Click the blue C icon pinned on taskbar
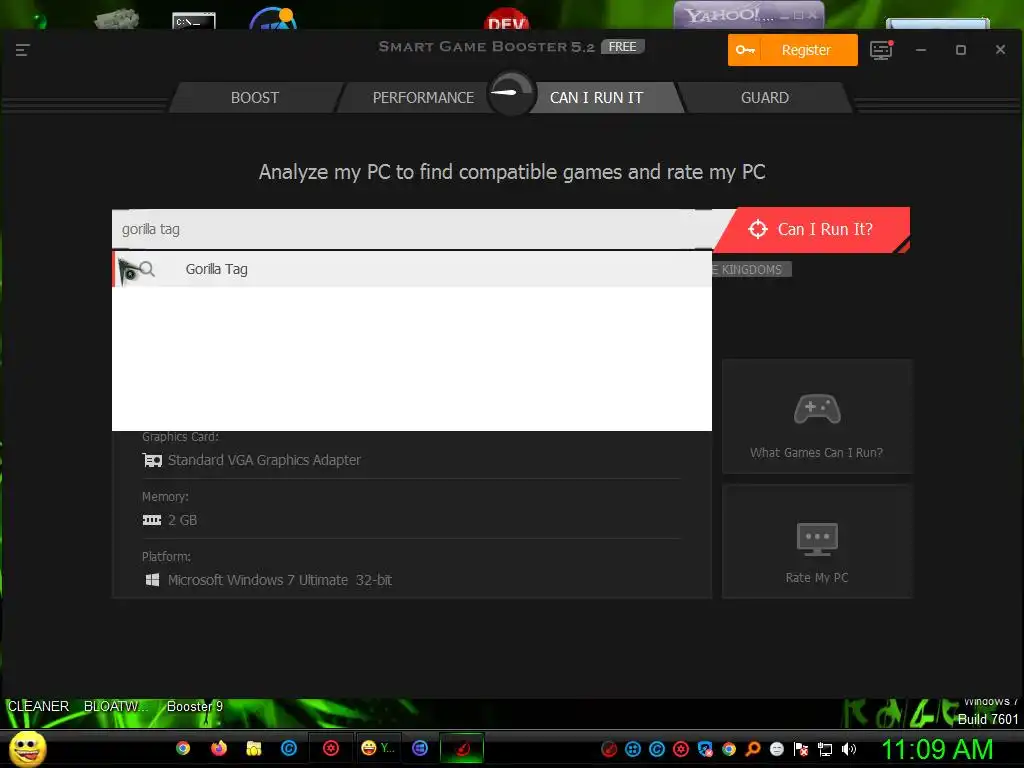This screenshot has height=768, width=1024. [x=289, y=748]
